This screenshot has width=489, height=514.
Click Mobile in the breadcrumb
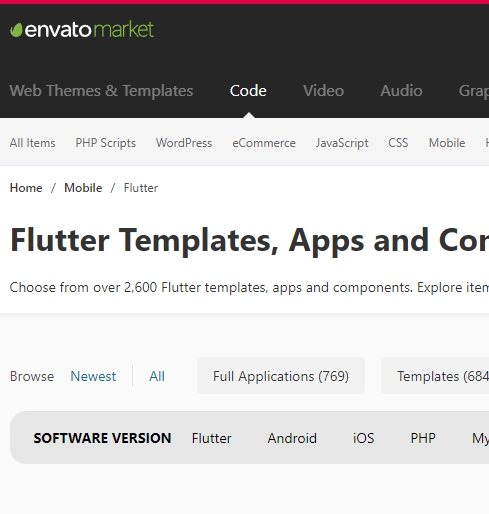83,188
